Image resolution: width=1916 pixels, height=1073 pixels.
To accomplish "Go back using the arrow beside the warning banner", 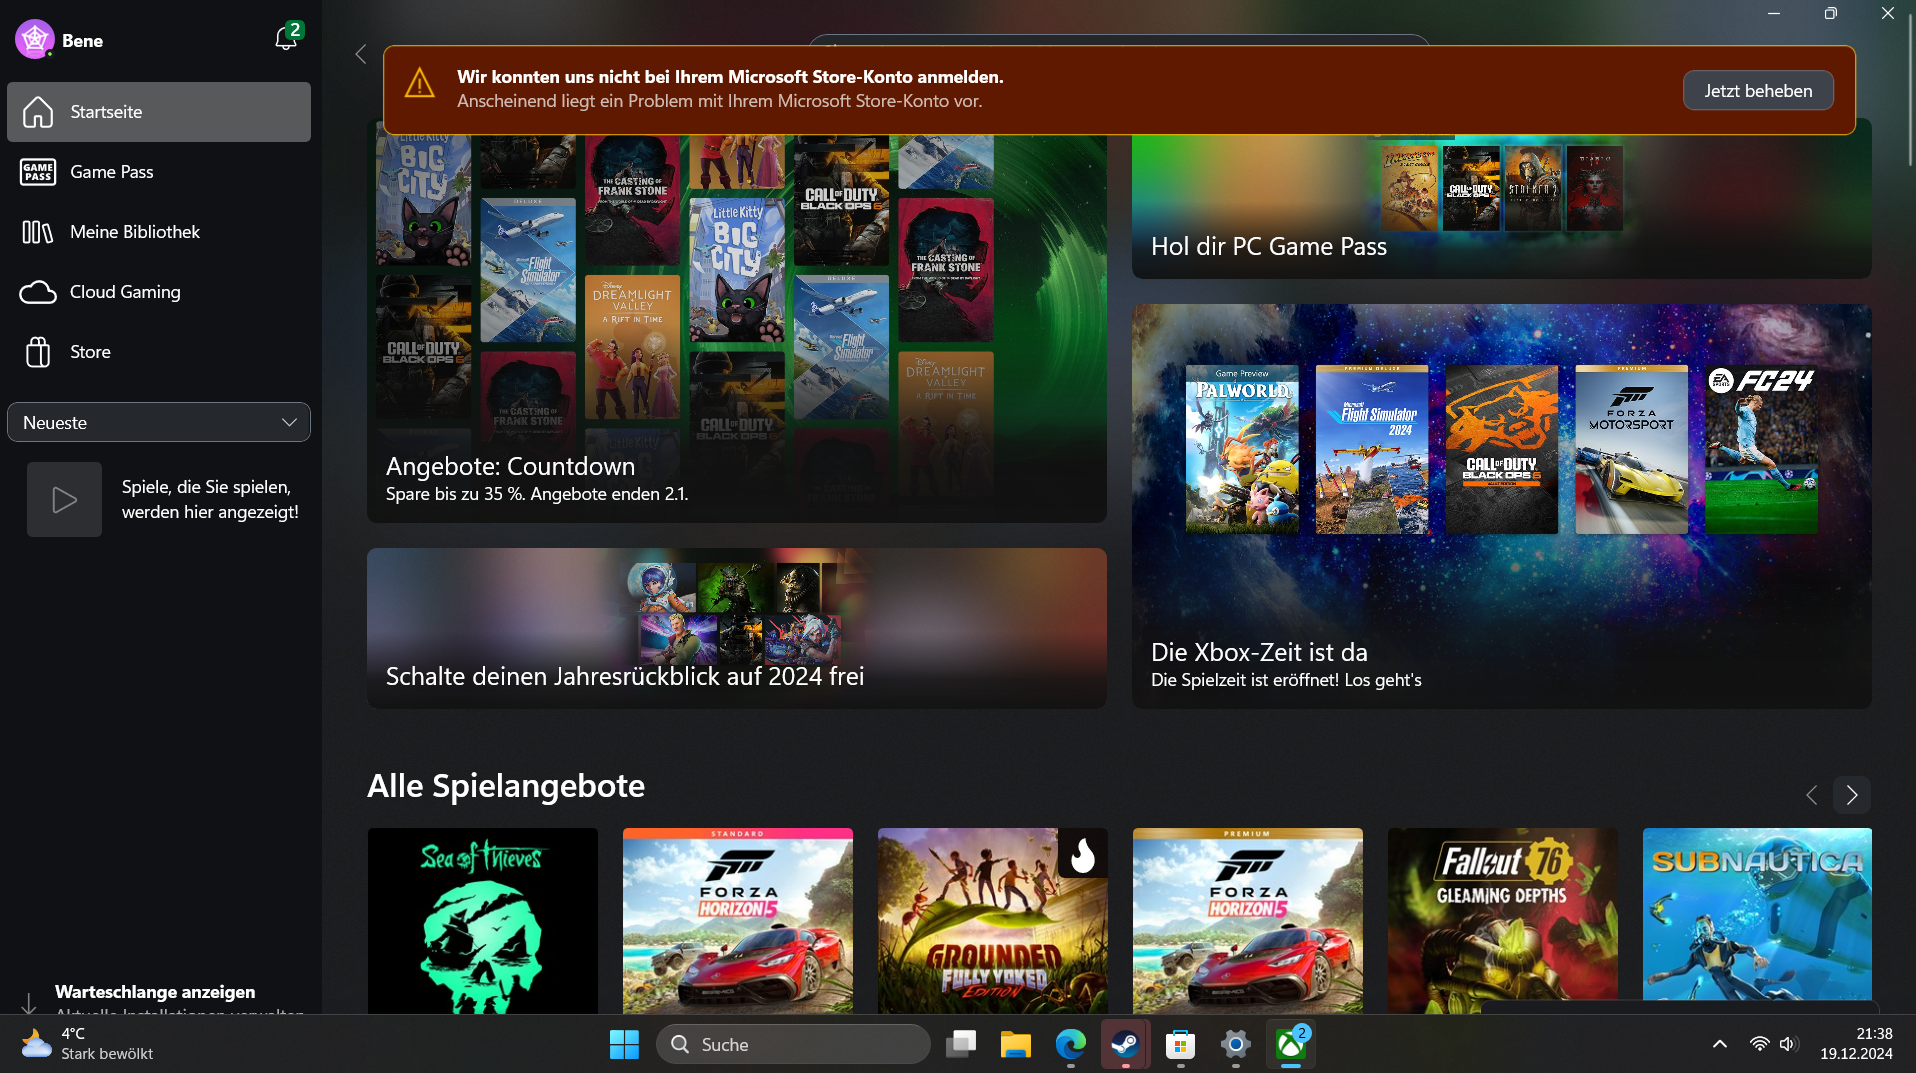I will tap(361, 54).
